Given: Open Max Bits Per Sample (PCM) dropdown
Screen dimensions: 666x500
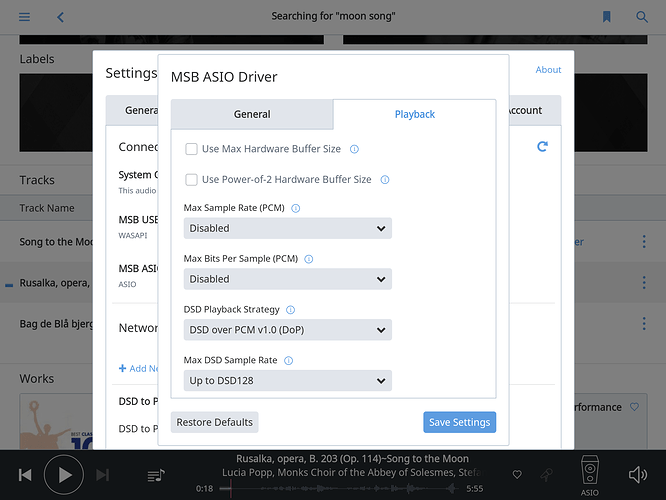Looking at the screenshot, I should pos(288,279).
